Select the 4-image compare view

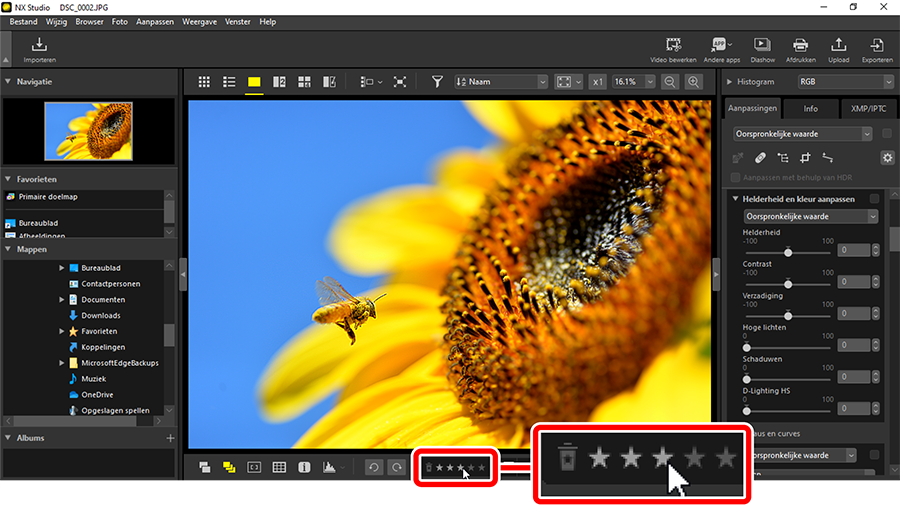[304, 82]
